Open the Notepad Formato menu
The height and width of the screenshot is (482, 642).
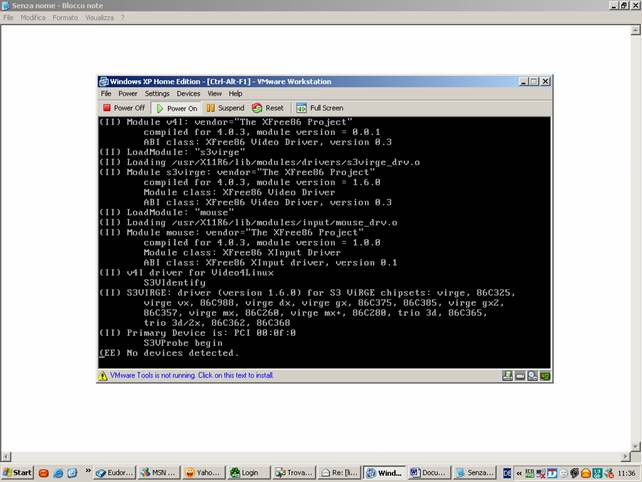pos(66,18)
